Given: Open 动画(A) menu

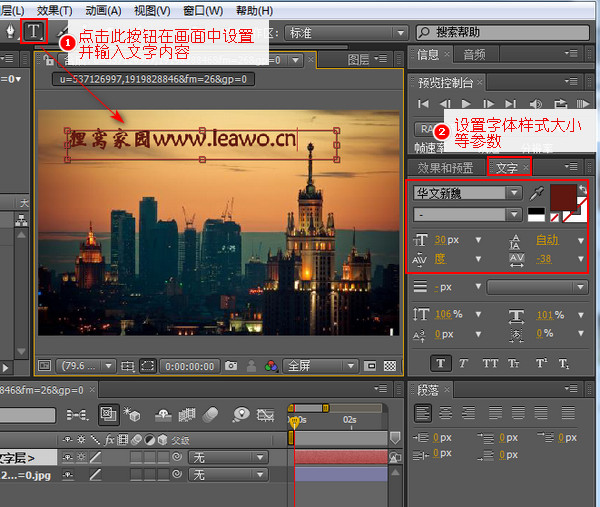Looking at the screenshot, I should pos(103,11).
